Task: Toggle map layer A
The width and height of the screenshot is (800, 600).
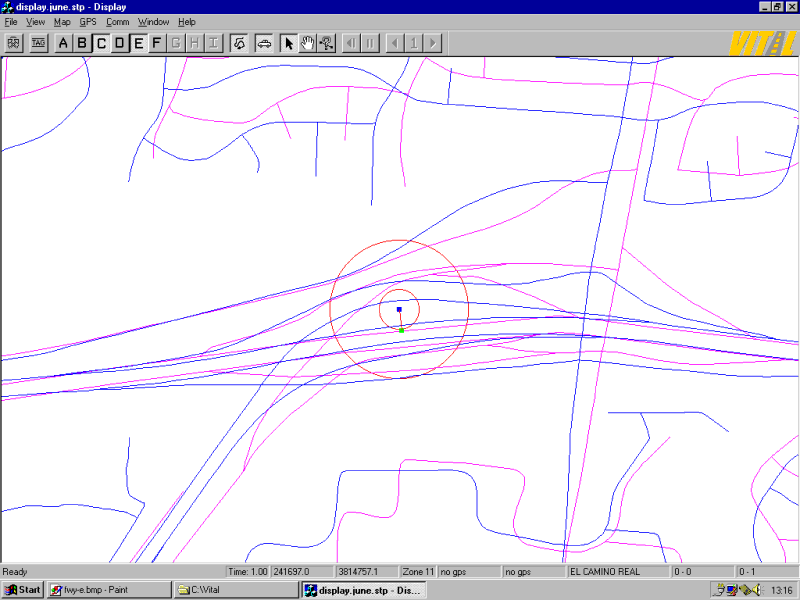Action: (64, 43)
